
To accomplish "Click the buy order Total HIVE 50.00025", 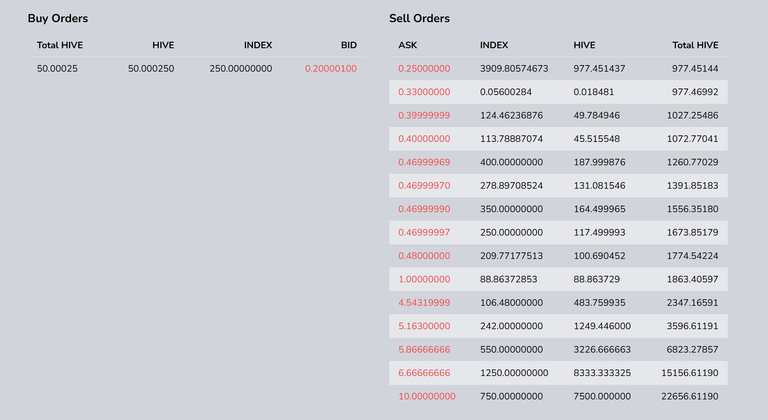I will [x=57, y=69].
